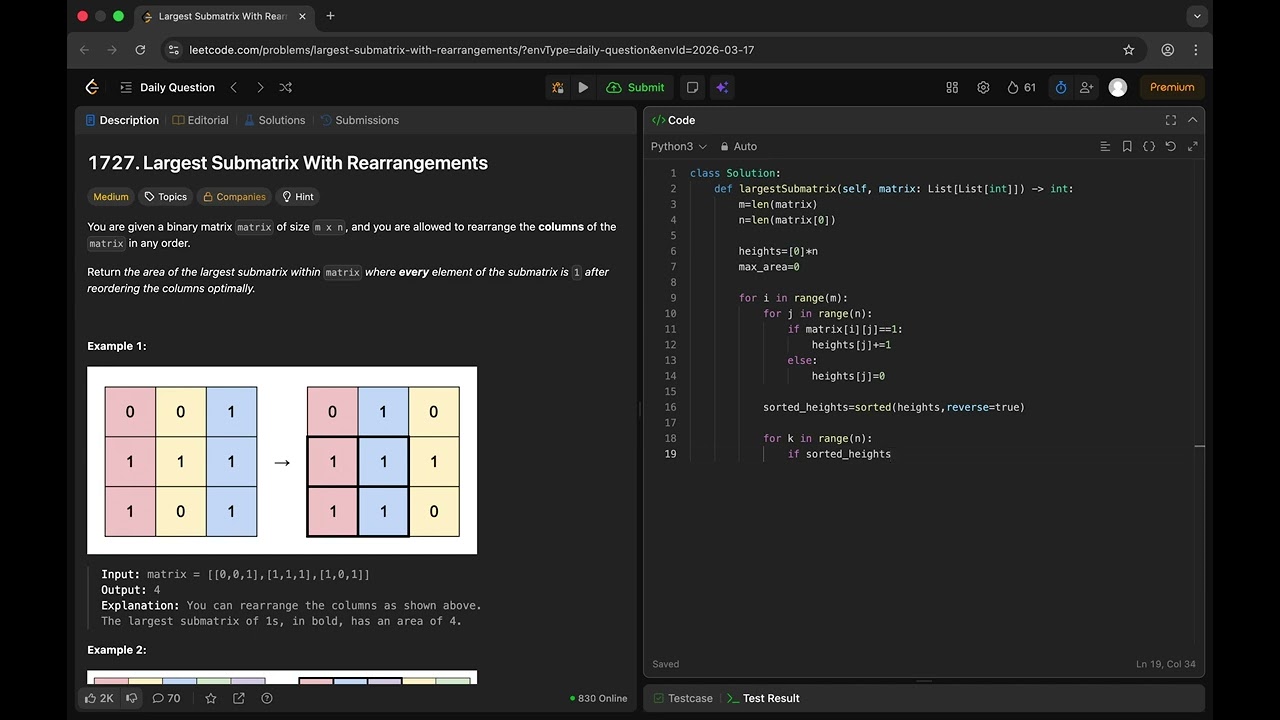This screenshot has height=720, width=1280.
Task: Expand the Topics tag
Action: (165, 197)
